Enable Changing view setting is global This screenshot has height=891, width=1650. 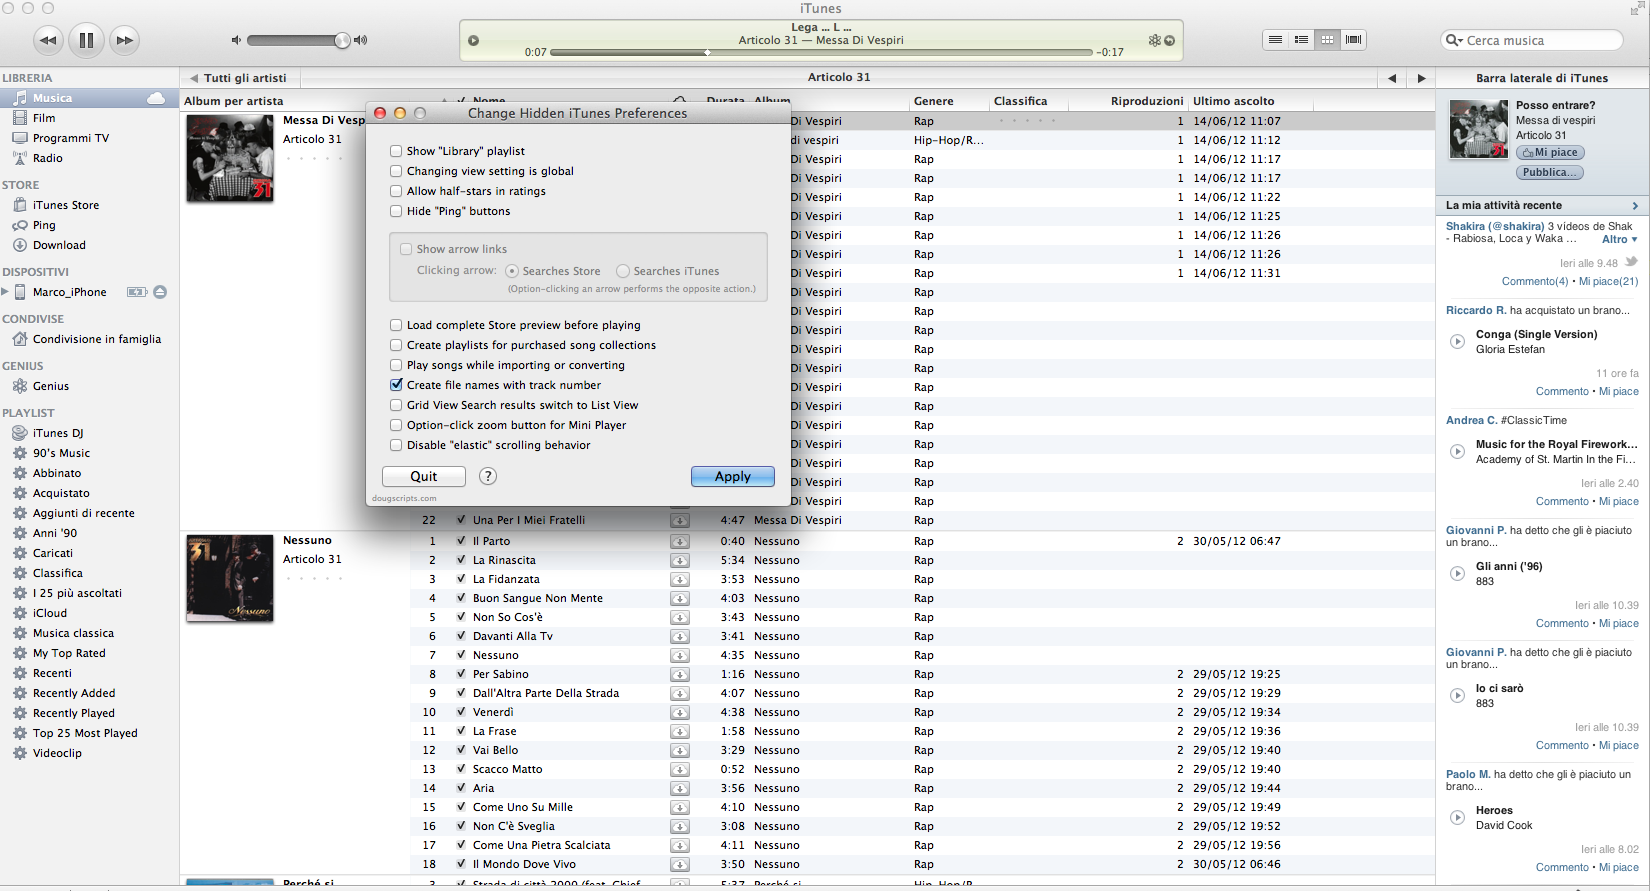click(x=396, y=171)
